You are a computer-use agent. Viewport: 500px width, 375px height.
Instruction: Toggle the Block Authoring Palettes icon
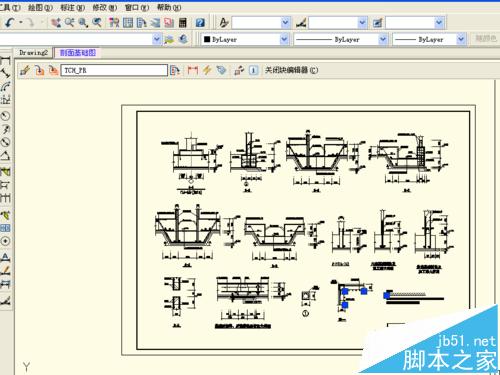175,70
